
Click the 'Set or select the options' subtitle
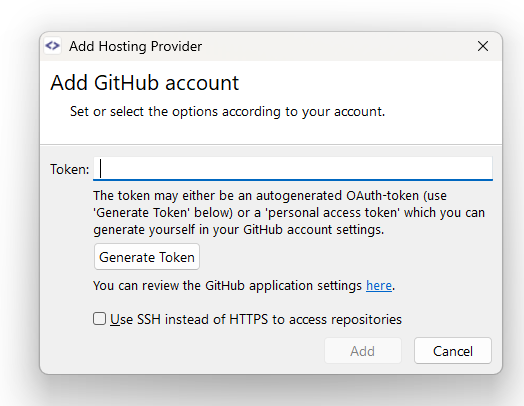[x=227, y=112]
